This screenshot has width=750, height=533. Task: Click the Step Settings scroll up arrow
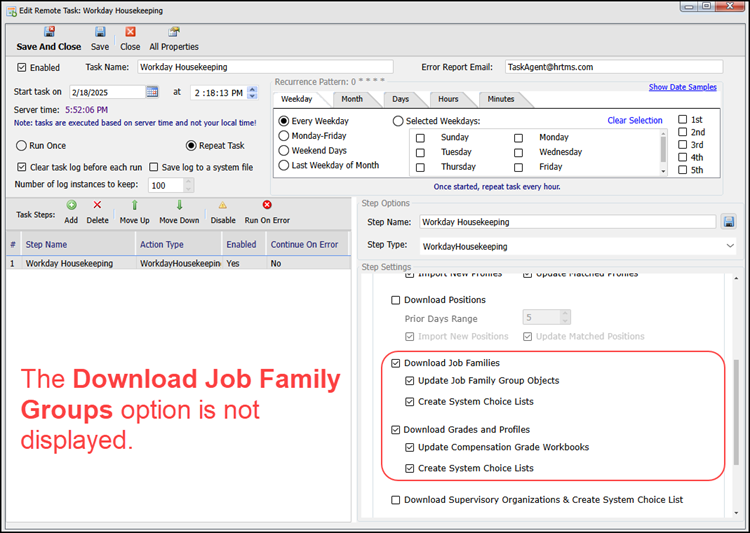736,278
